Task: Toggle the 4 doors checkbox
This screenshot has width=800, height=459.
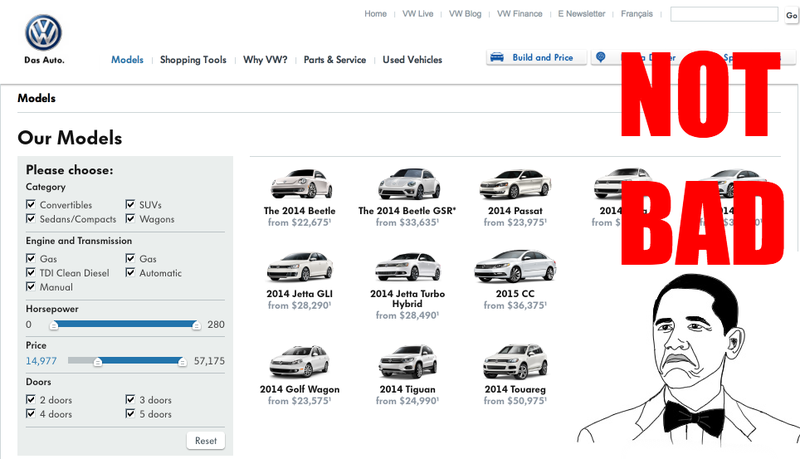Action: point(31,414)
